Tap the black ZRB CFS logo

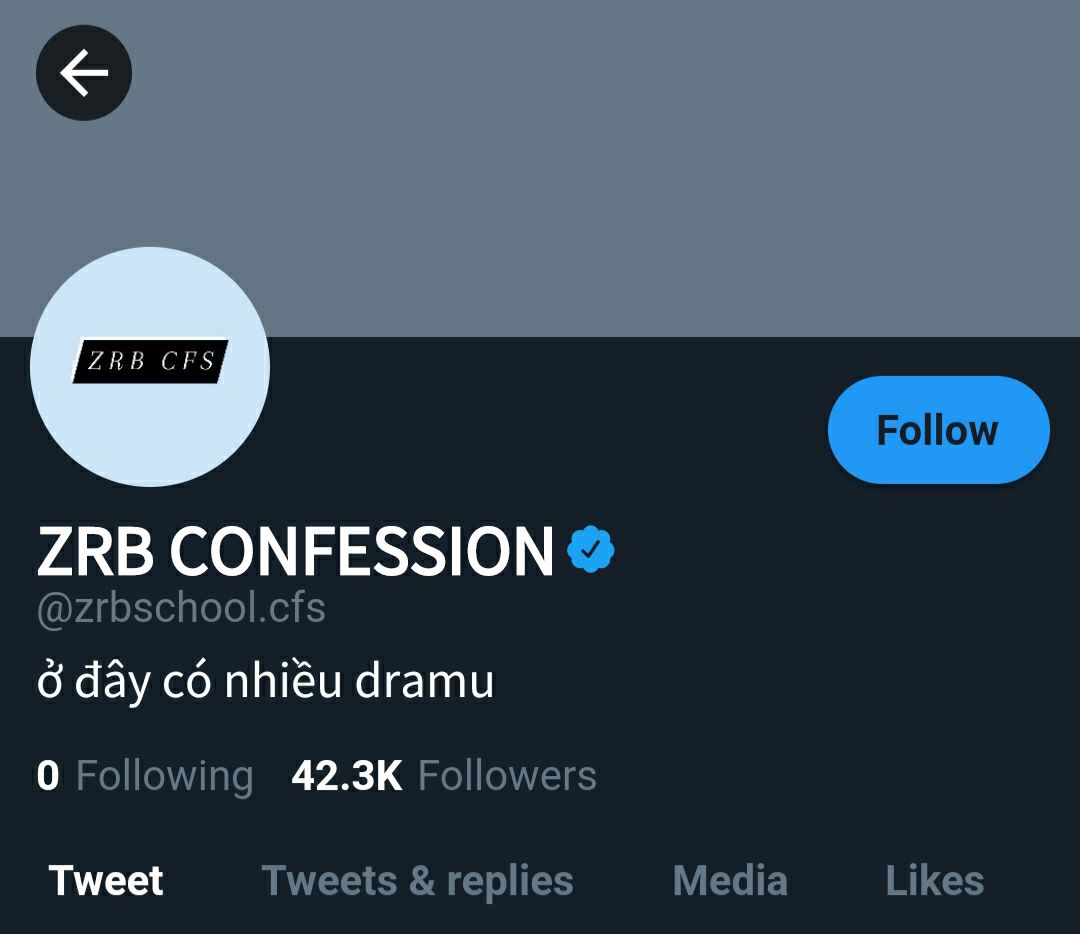click(151, 361)
